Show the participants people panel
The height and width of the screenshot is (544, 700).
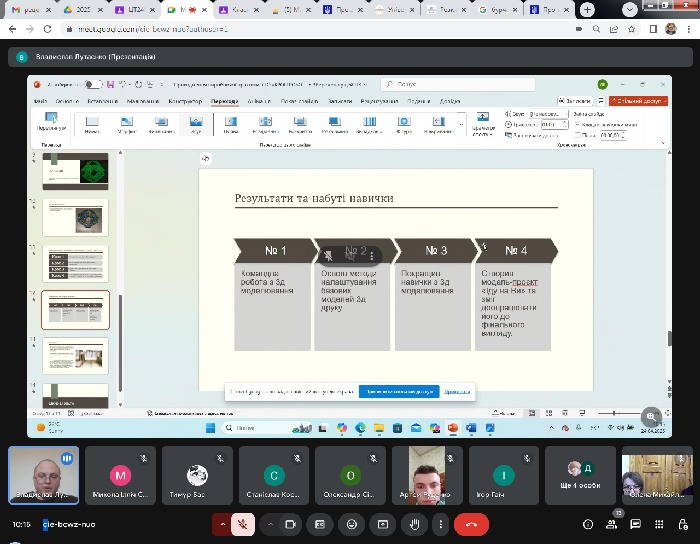pos(612,524)
